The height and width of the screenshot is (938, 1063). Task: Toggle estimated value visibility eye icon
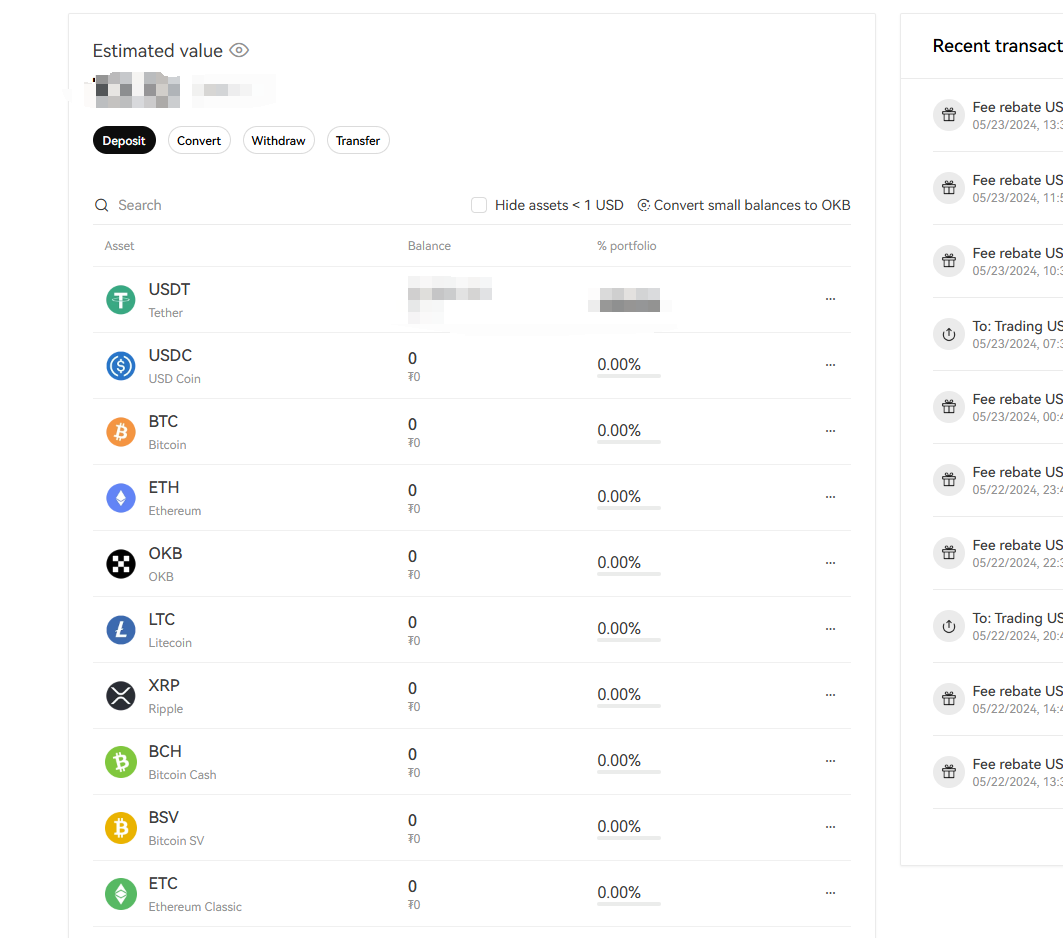(x=239, y=50)
